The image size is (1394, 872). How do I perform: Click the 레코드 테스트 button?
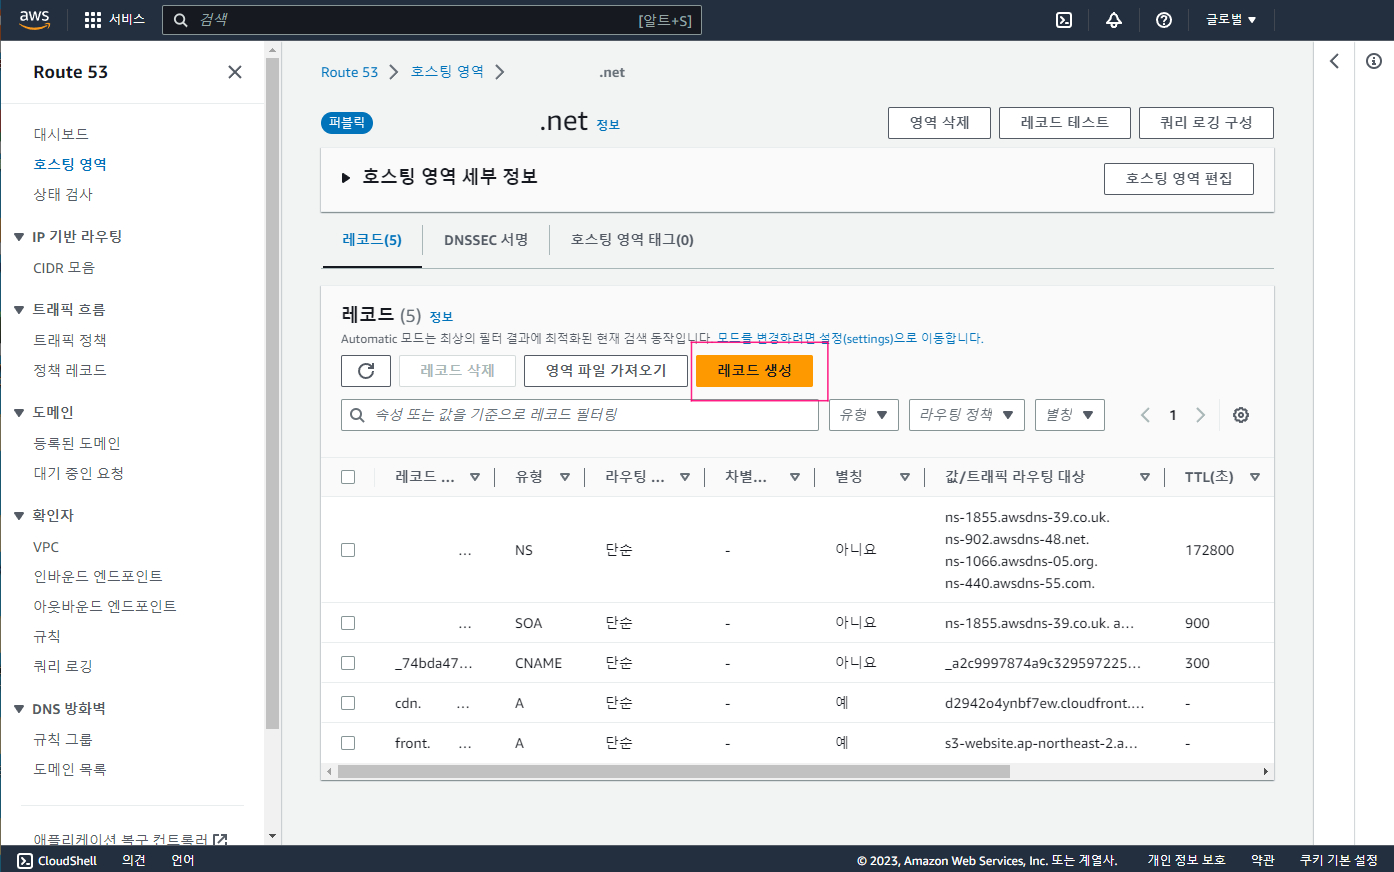pyautogui.click(x=1065, y=123)
